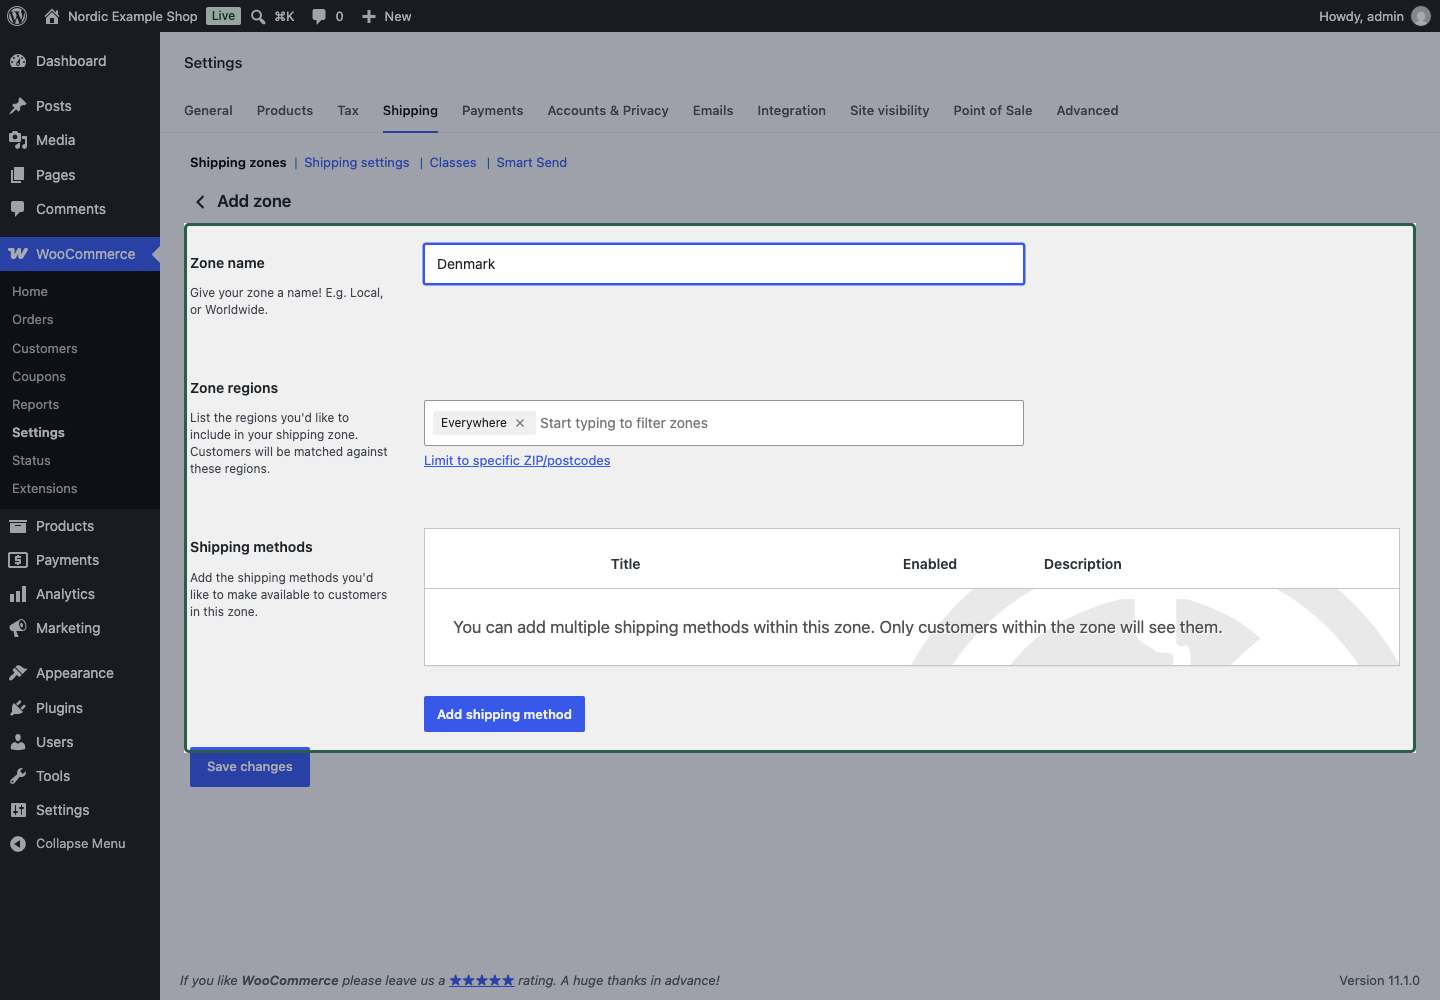The height and width of the screenshot is (1000, 1440).
Task: Click the Tools wrench icon
Action: click(x=18, y=776)
